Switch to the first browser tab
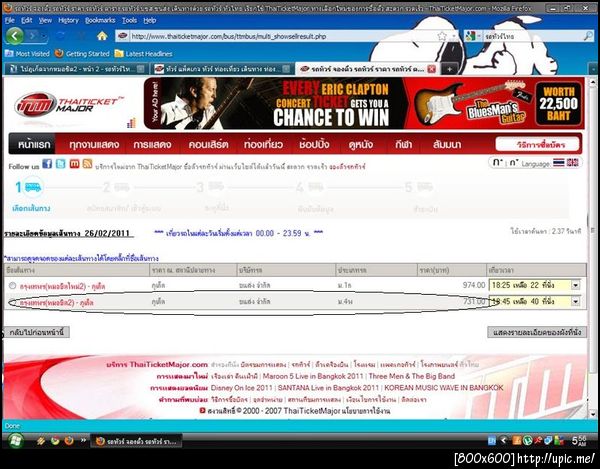Image resolution: width=600 pixels, height=469 pixels. pyautogui.click(x=77, y=69)
